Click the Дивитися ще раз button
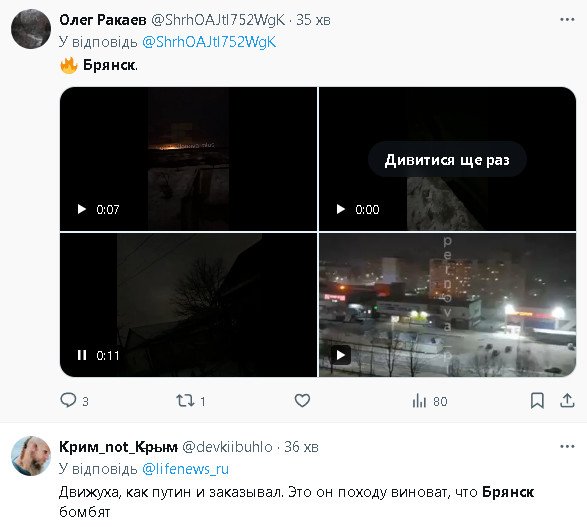 (447, 160)
